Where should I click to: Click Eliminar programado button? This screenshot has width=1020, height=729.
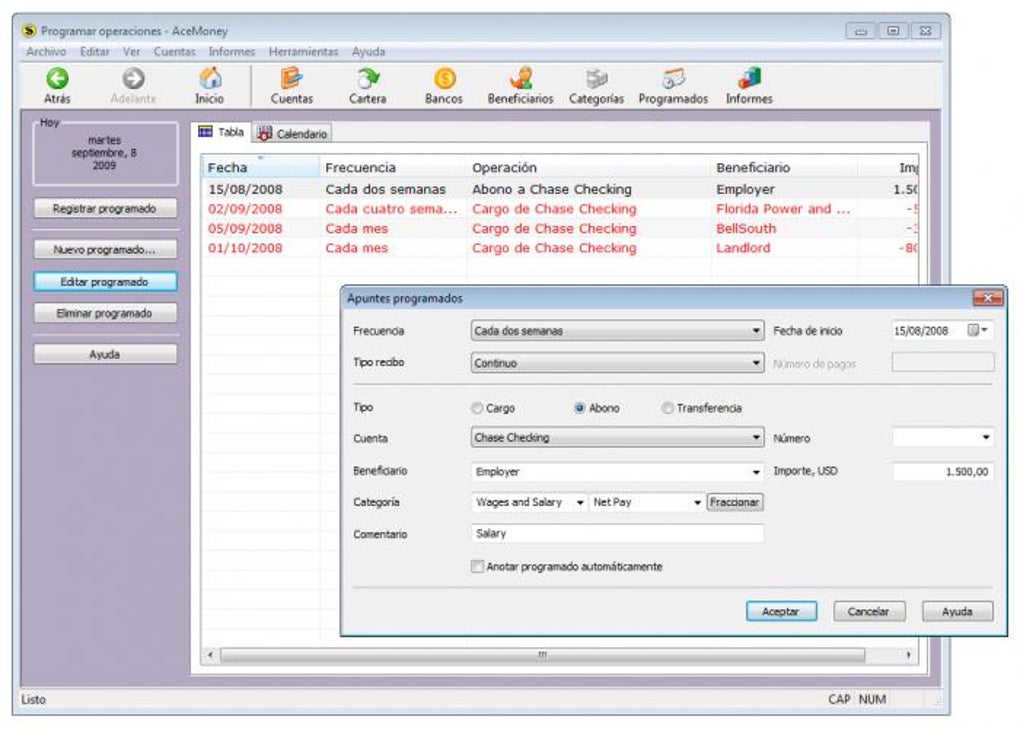tap(105, 313)
